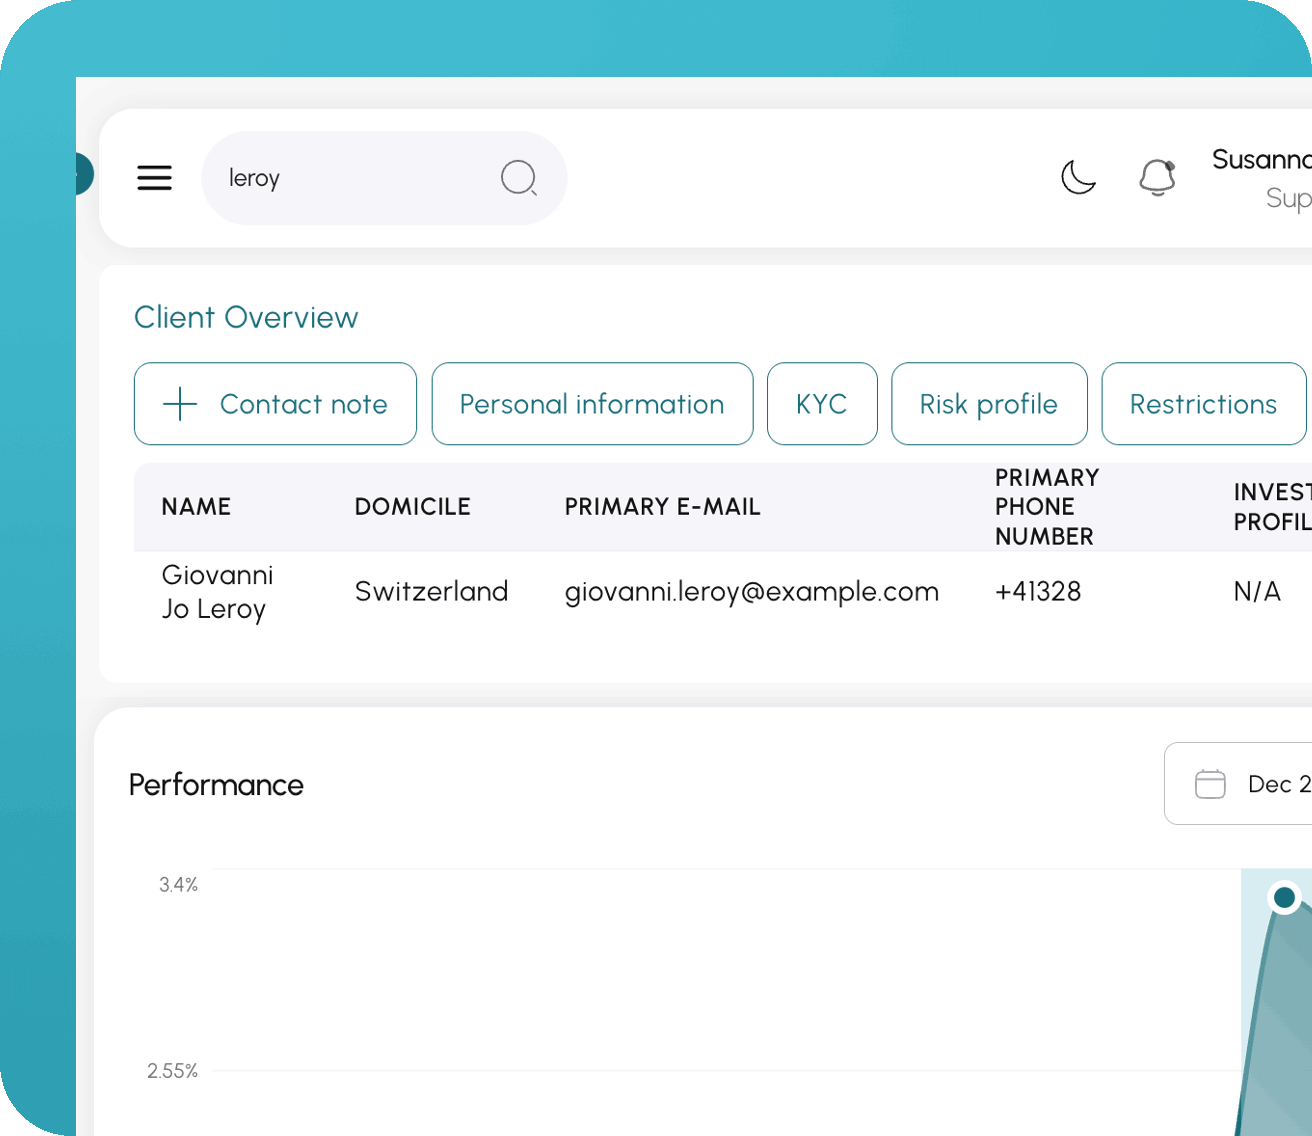Open the Personal information tab

592,404
